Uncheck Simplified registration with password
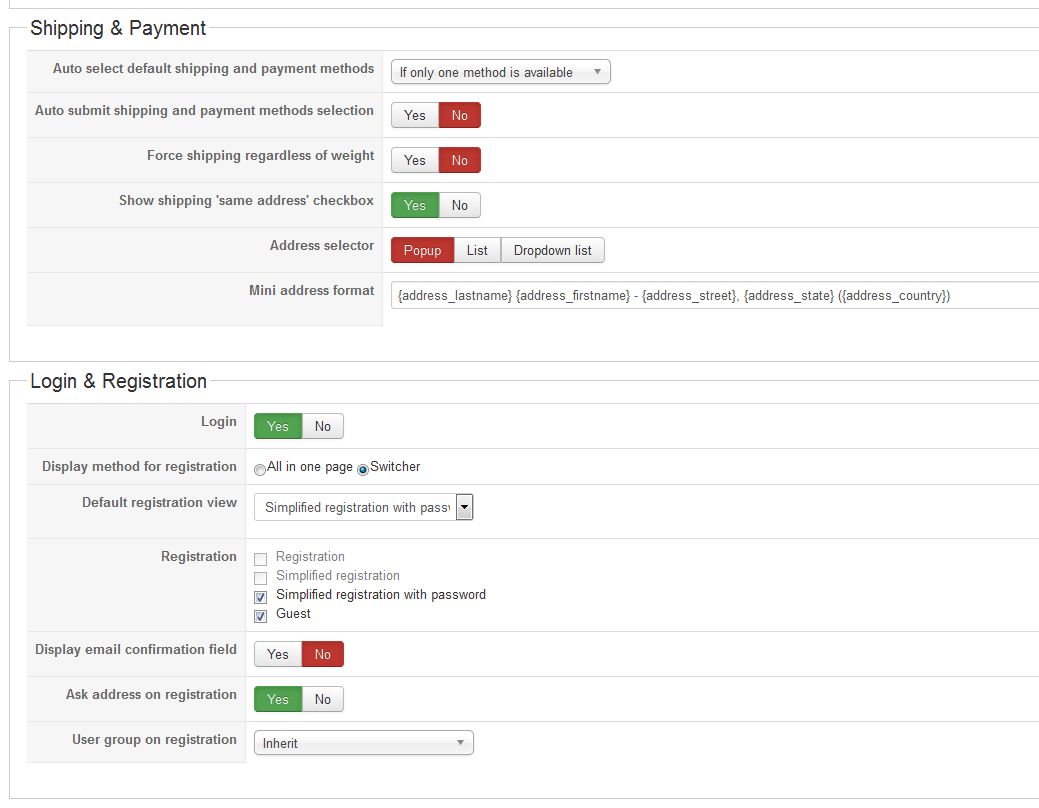 click(261, 597)
